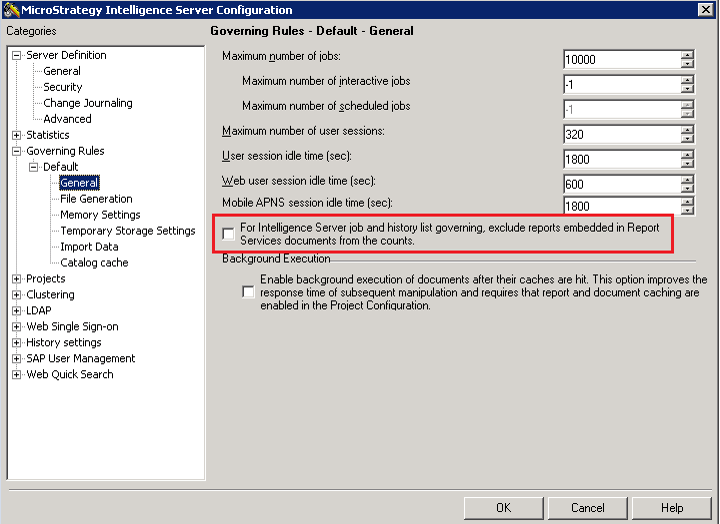Expand the LDAP tree node
This screenshot has width=720, height=524.
click(x=17, y=311)
